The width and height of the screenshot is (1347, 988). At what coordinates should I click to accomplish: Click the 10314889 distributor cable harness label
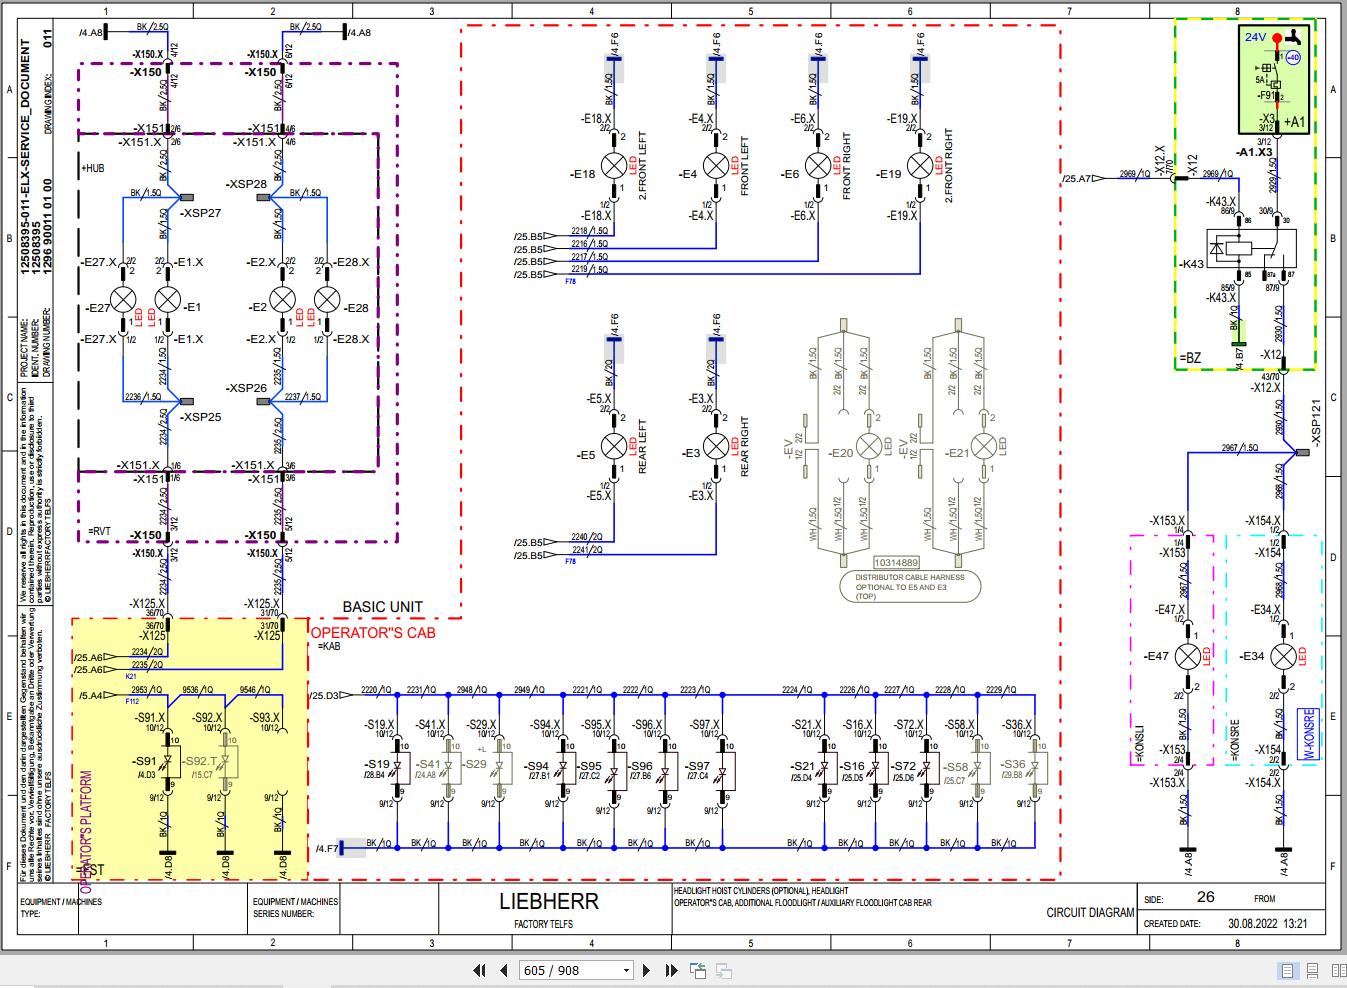pyautogui.click(x=898, y=561)
